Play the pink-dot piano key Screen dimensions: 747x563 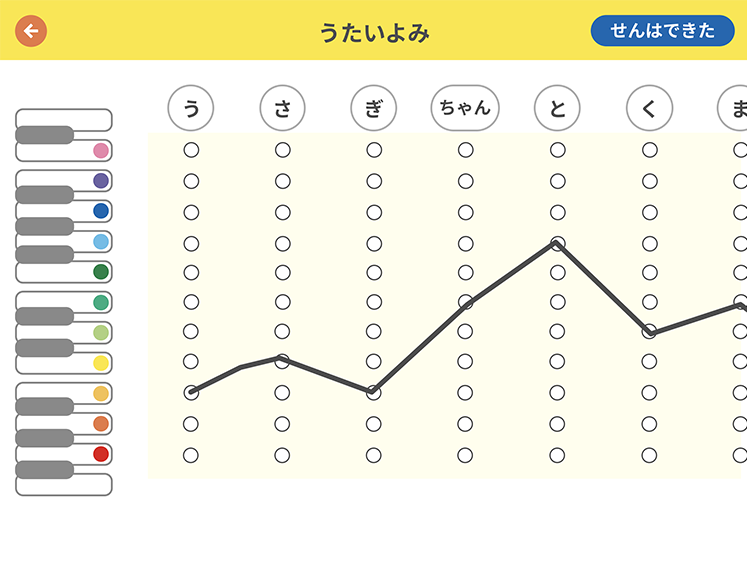pos(64,151)
